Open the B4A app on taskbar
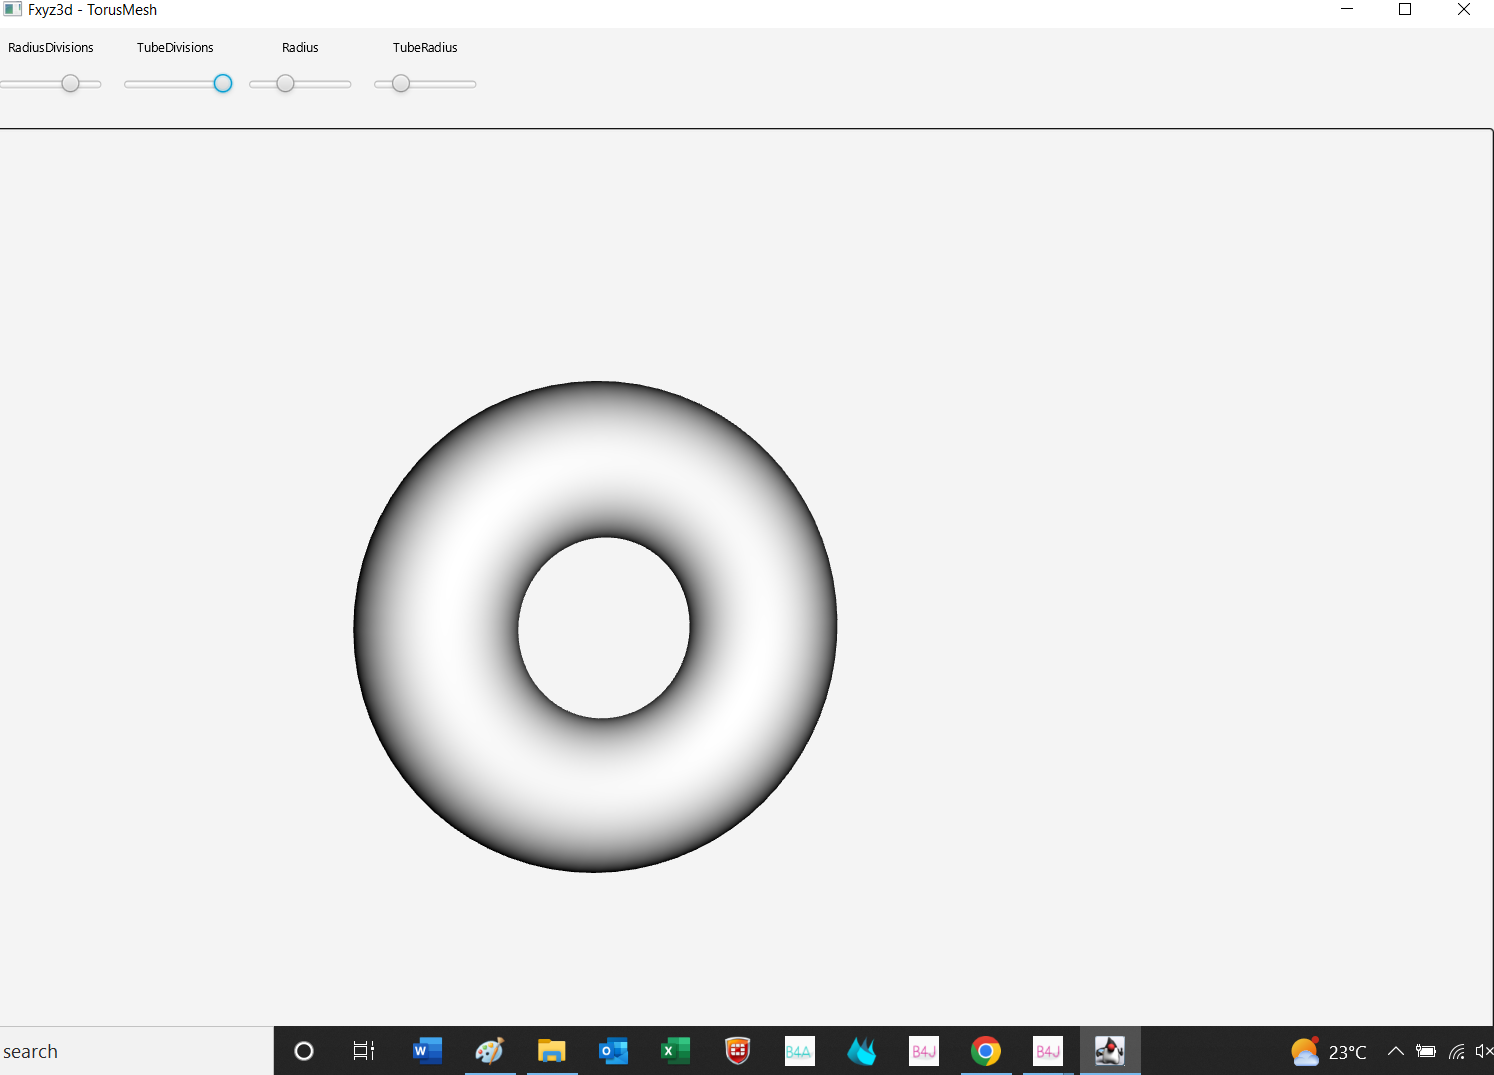This screenshot has height=1075, width=1494. tap(799, 1051)
